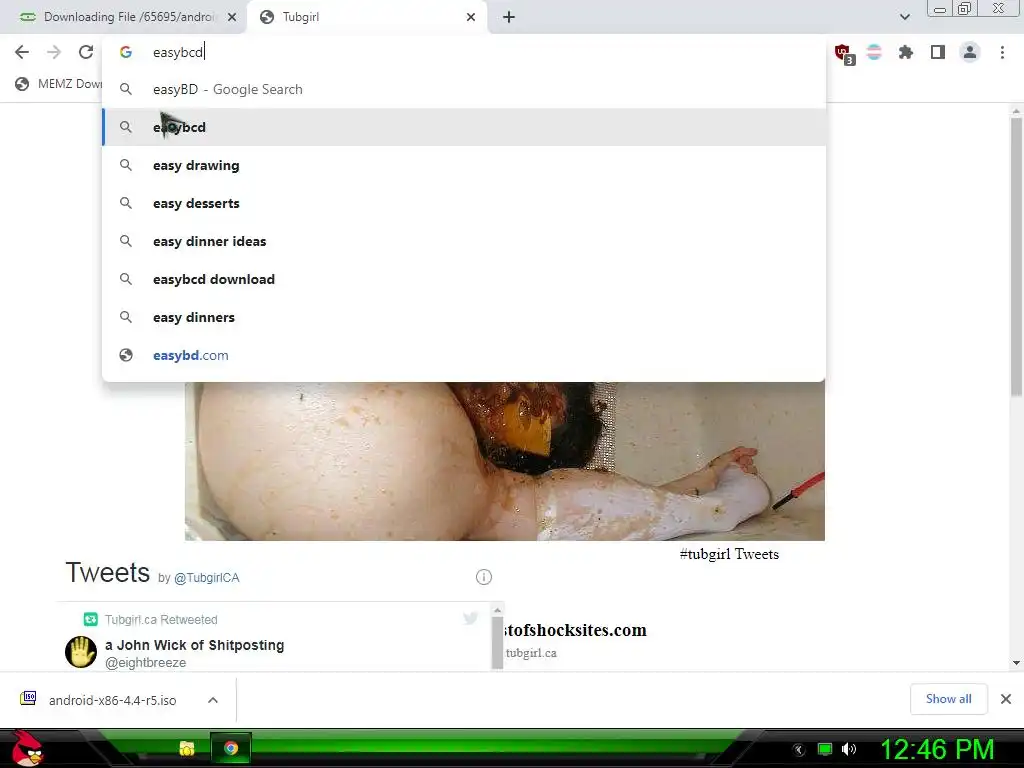Image resolution: width=1024 pixels, height=768 pixels.
Task: Select the easyBD Google Search suggestion
Action: click(464, 89)
